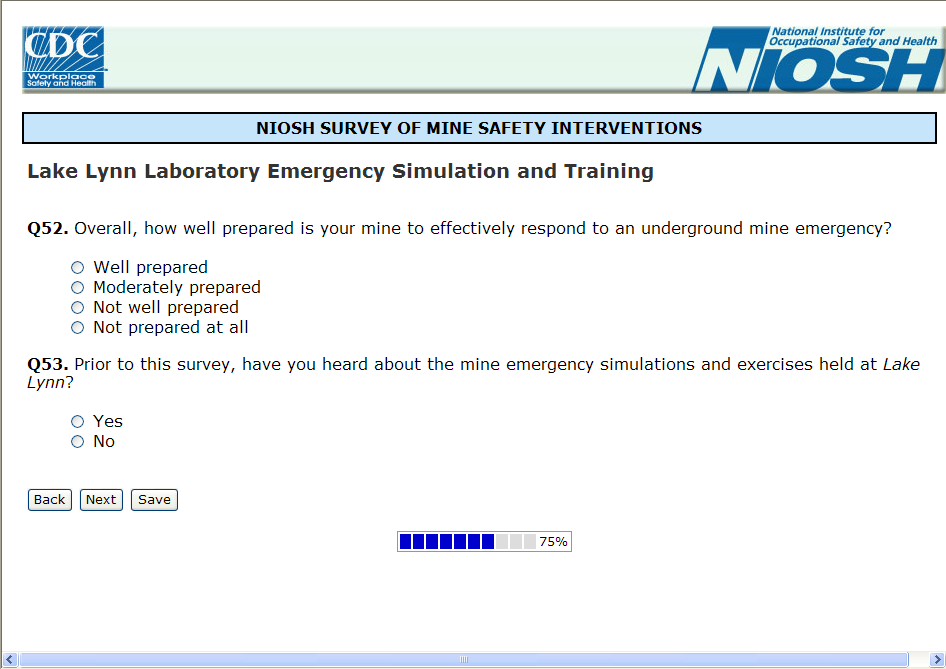Click the Lake Lynn Laboratory section heading
This screenshot has height=669, width=946.
[340, 171]
